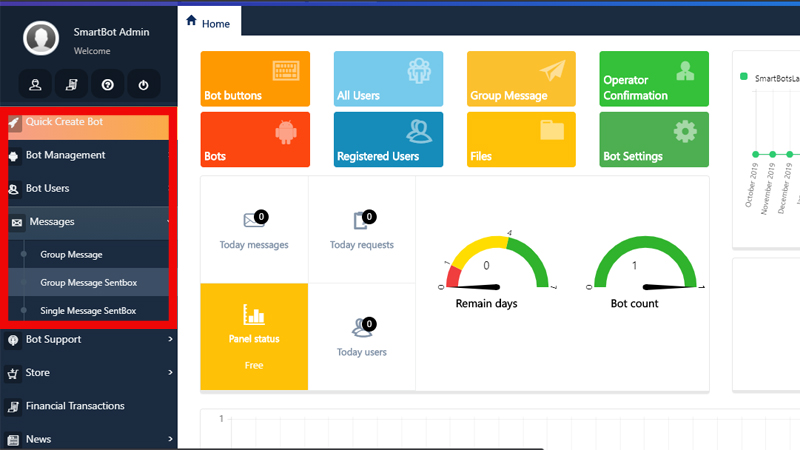This screenshot has width=800, height=450.
Task: Open the help question mark icon
Action: 107,85
